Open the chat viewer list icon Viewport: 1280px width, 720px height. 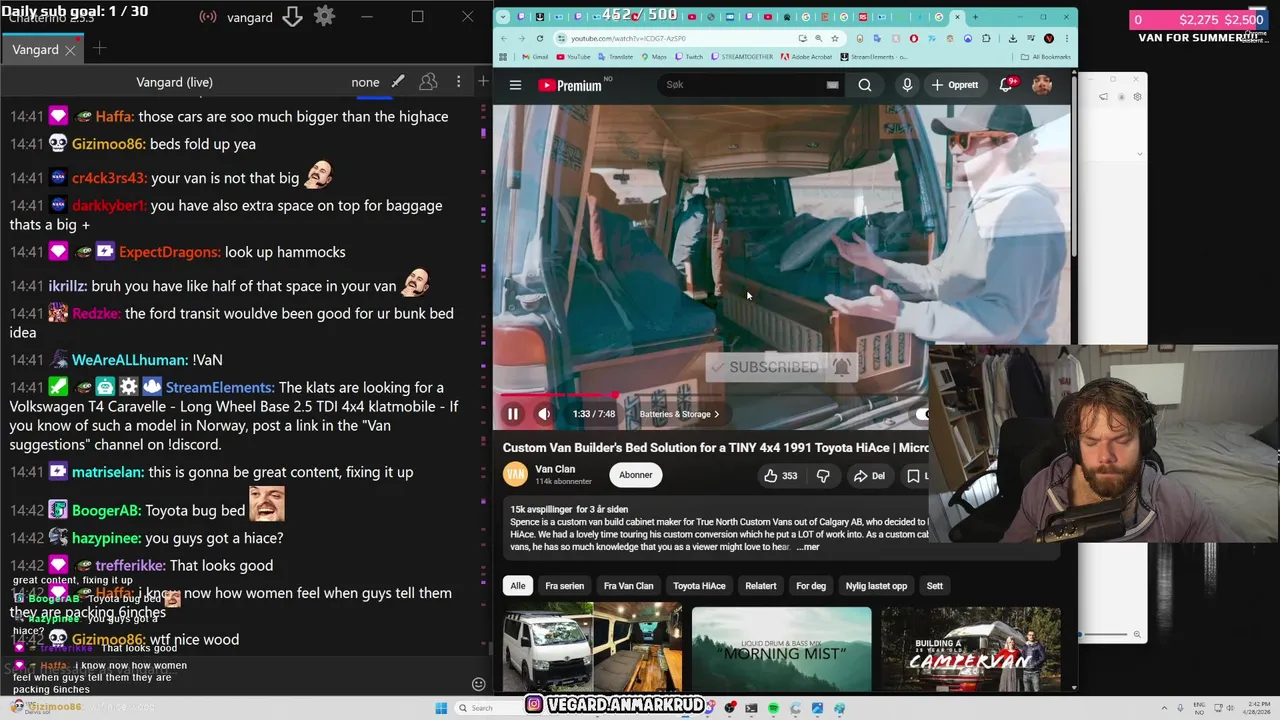(428, 82)
